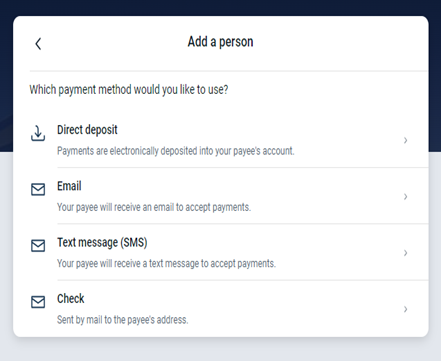Click the Add a person heading
This screenshot has height=361, width=441.
pyautogui.click(x=220, y=42)
